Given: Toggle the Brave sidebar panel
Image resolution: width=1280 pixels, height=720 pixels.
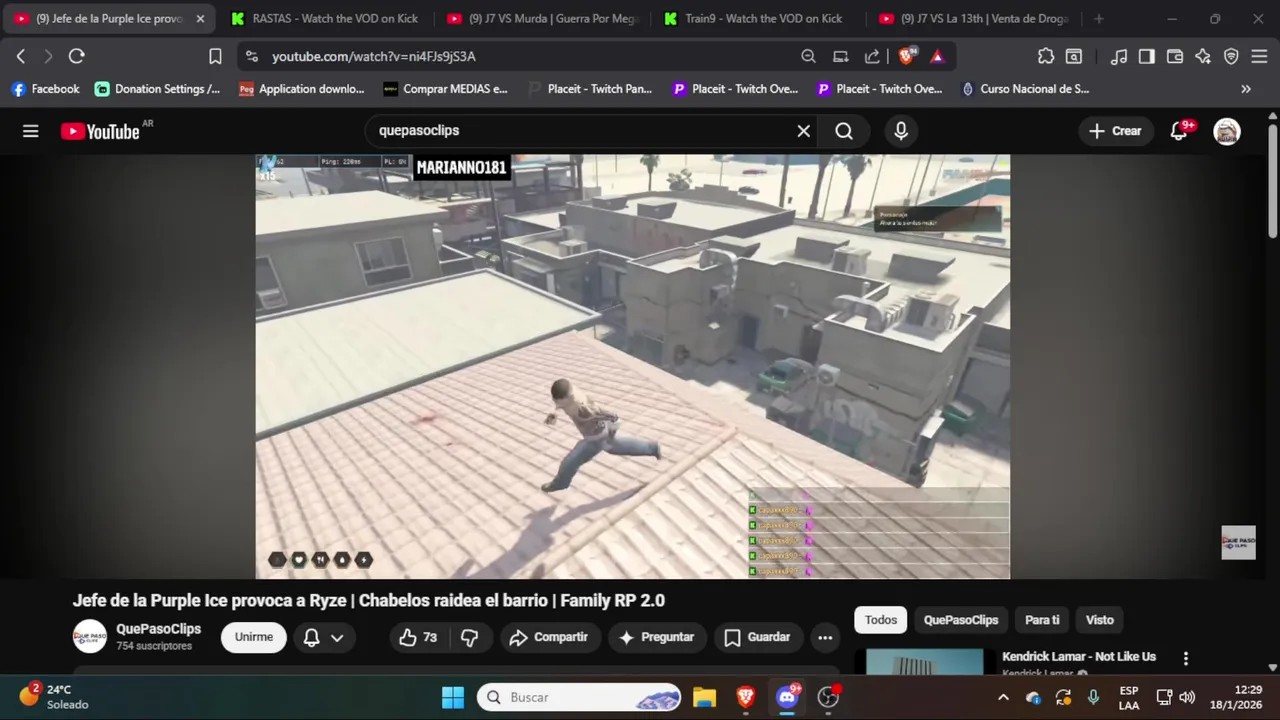Looking at the screenshot, I should coord(1147,57).
